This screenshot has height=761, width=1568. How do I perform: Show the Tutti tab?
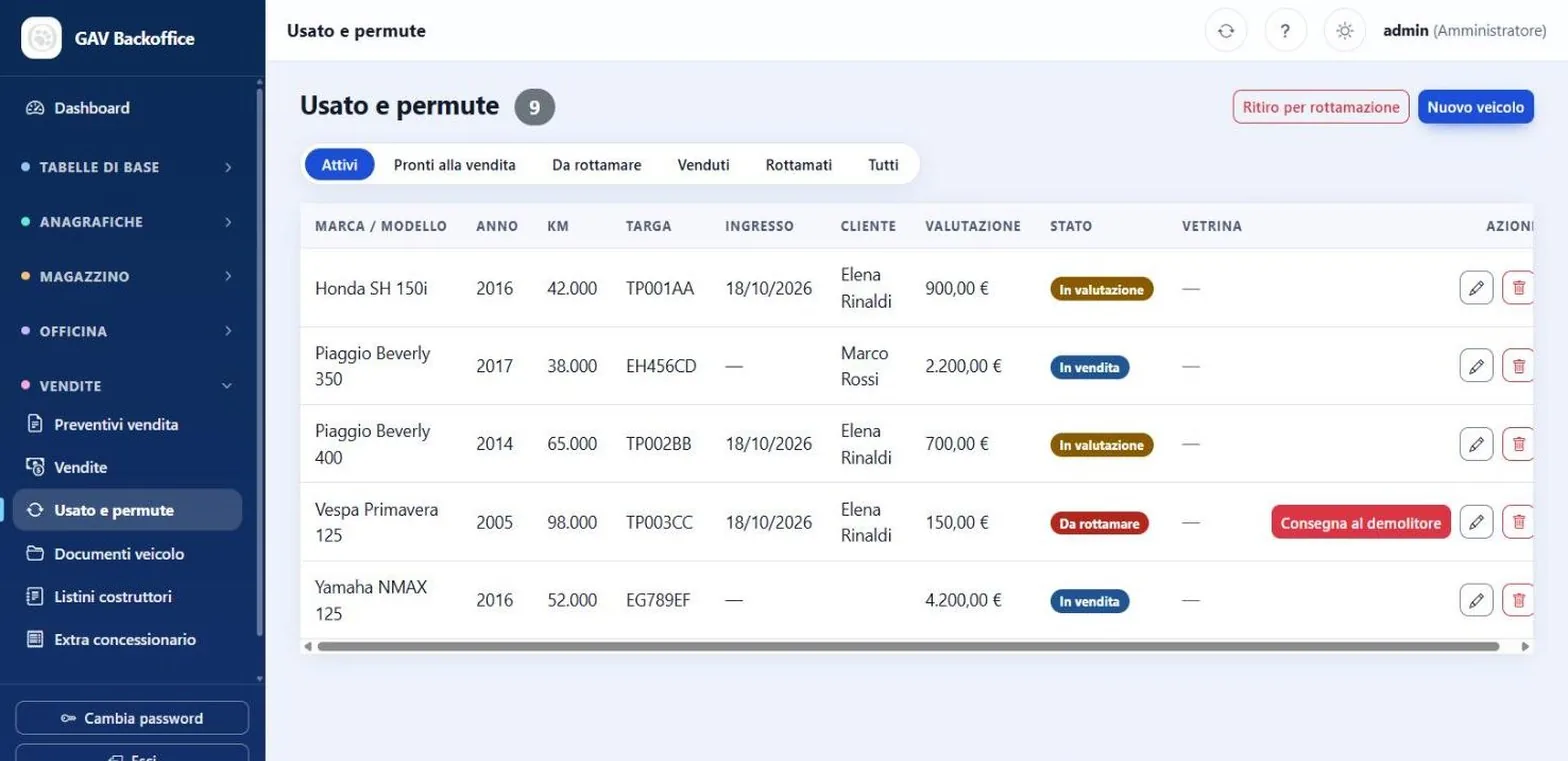coord(883,165)
